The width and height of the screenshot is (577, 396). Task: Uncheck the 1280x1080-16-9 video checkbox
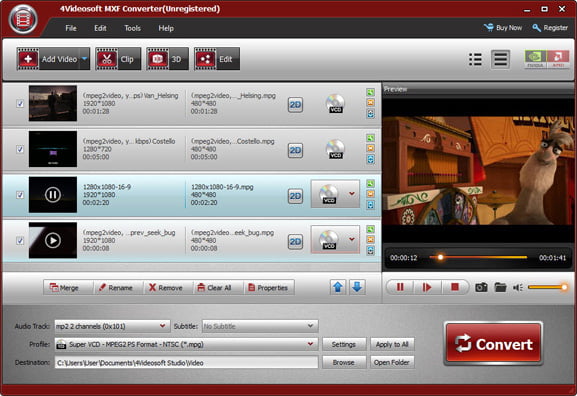[x=20, y=195]
